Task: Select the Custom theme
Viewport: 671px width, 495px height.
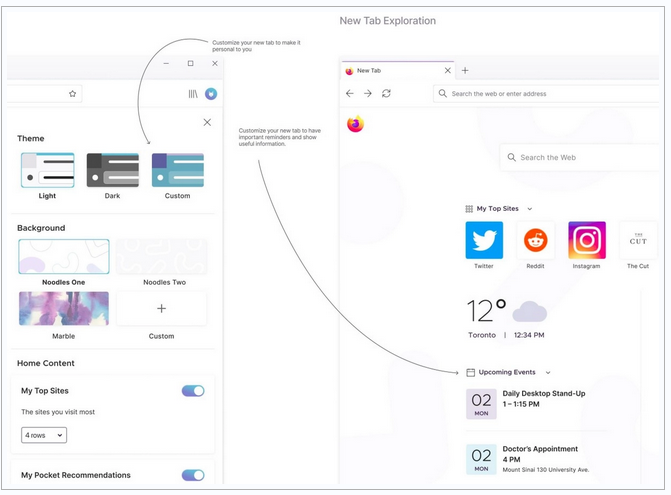Action: [x=178, y=170]
